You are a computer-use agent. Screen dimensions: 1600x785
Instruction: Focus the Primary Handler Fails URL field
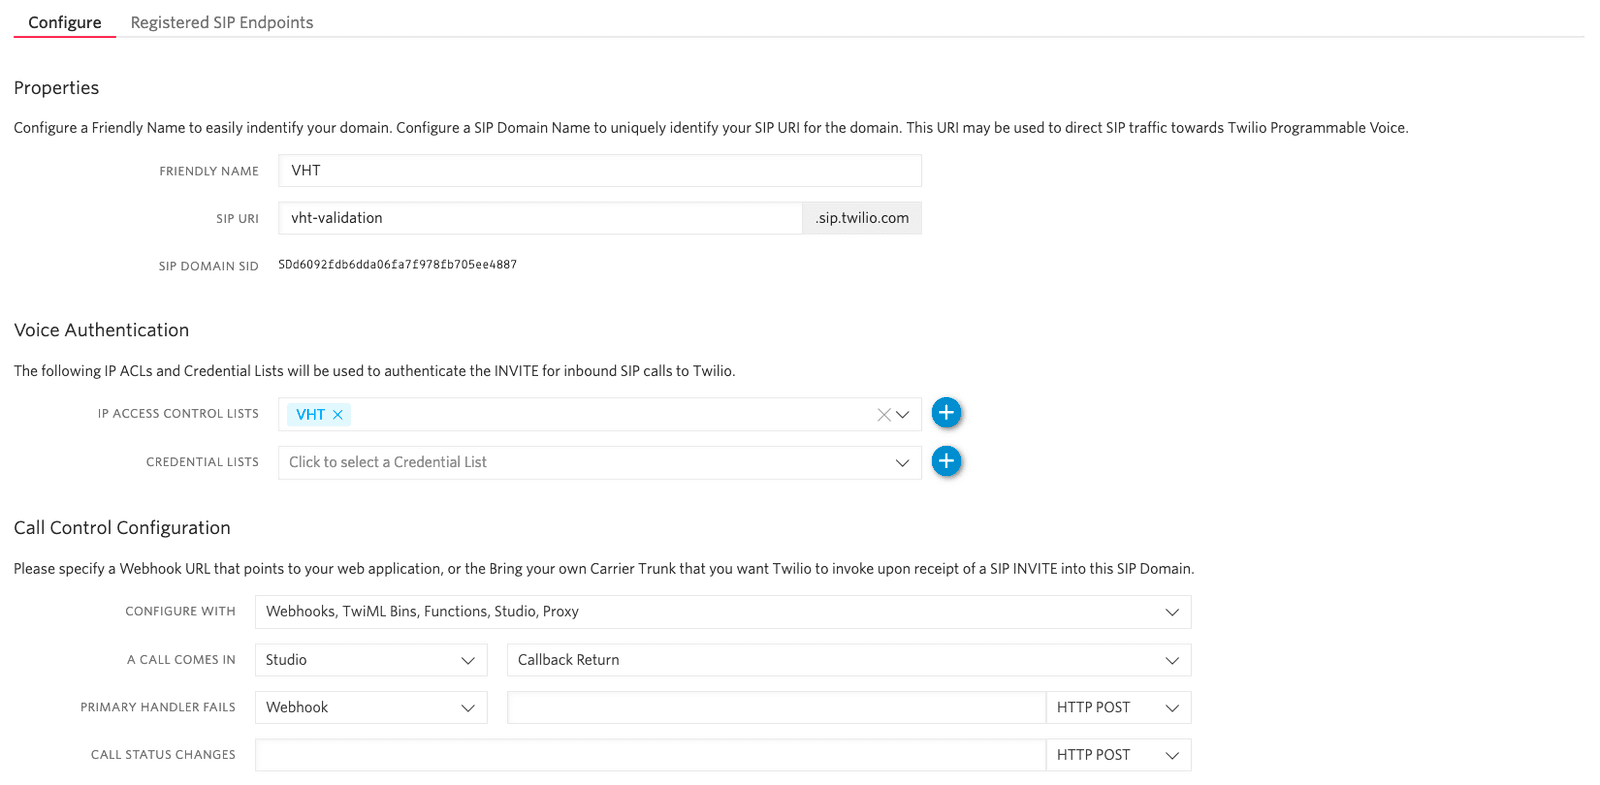click(x=776, y=708)
